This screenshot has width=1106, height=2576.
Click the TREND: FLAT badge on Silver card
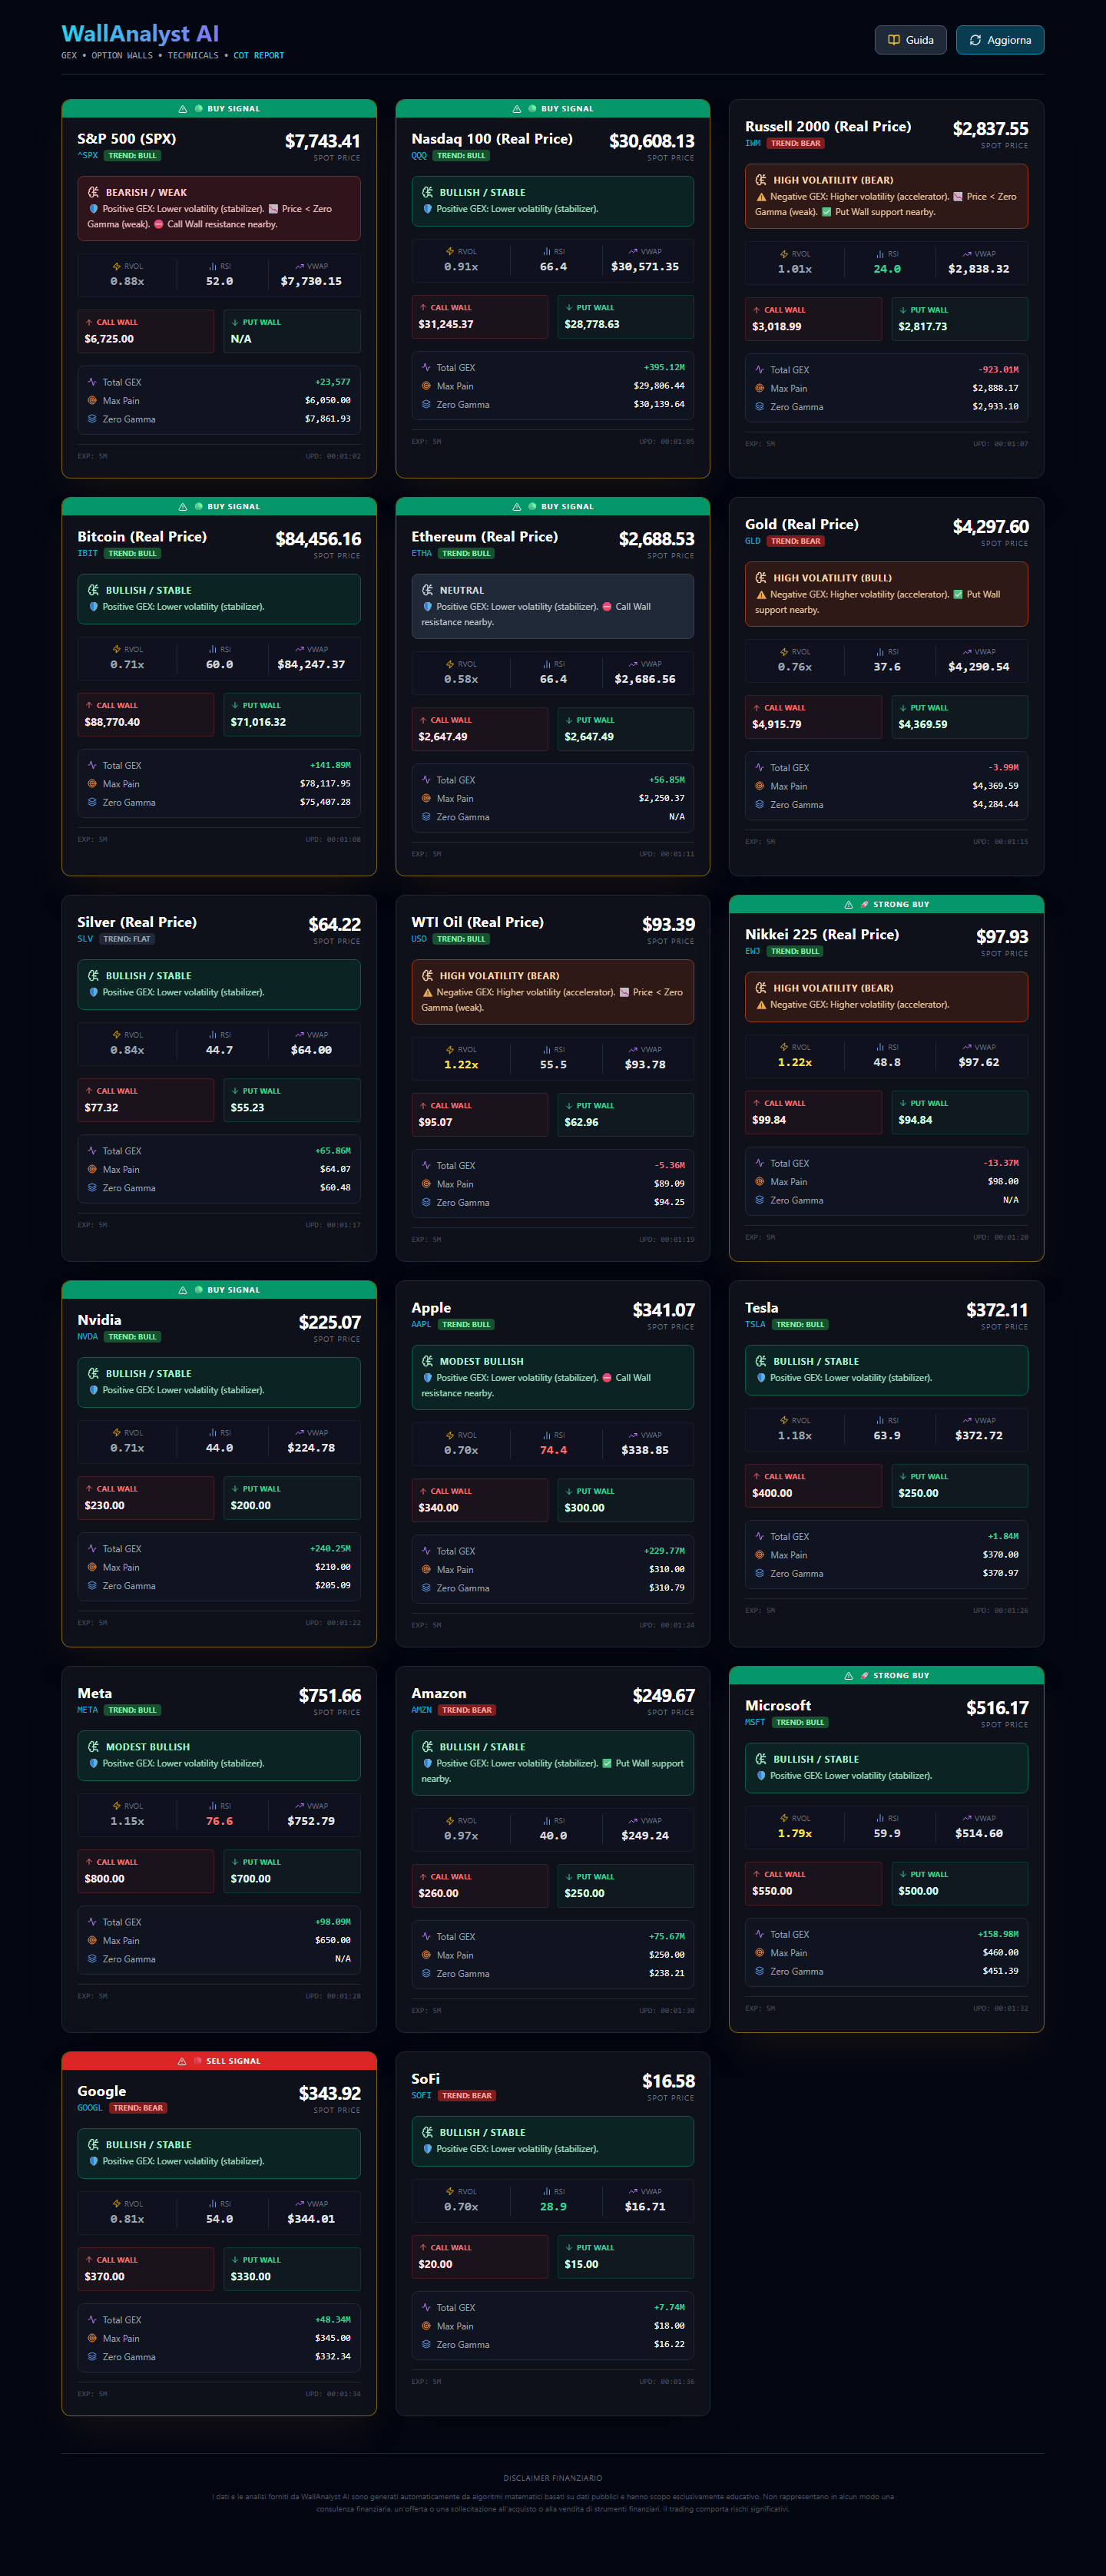pyautogui.click(x=127, y=939)
